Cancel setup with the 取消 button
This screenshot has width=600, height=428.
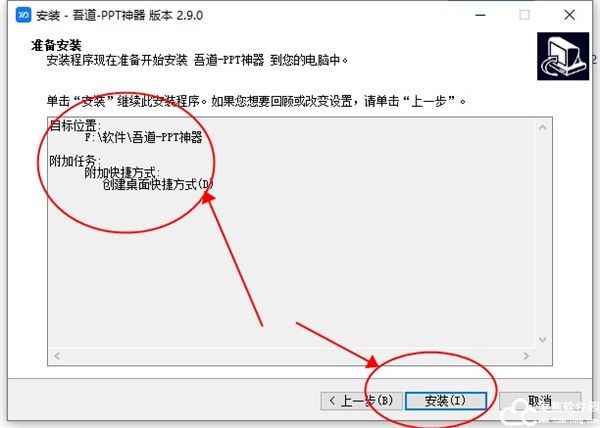pos(540,400)
